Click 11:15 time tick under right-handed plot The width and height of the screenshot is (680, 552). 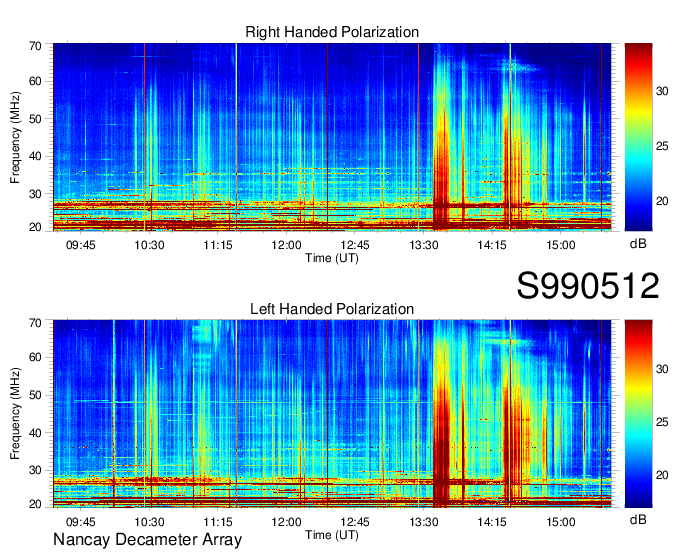click(x=218, y=245)
